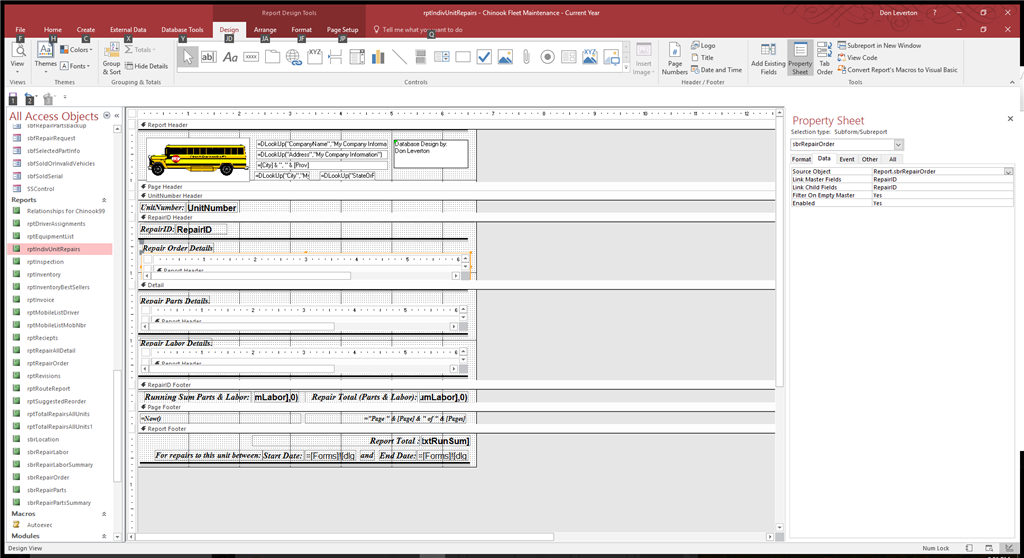The height and width of the screenshot is (558, 1024).
Task: Collapse the Reports group in navigation pane
Action: [104, 200]
